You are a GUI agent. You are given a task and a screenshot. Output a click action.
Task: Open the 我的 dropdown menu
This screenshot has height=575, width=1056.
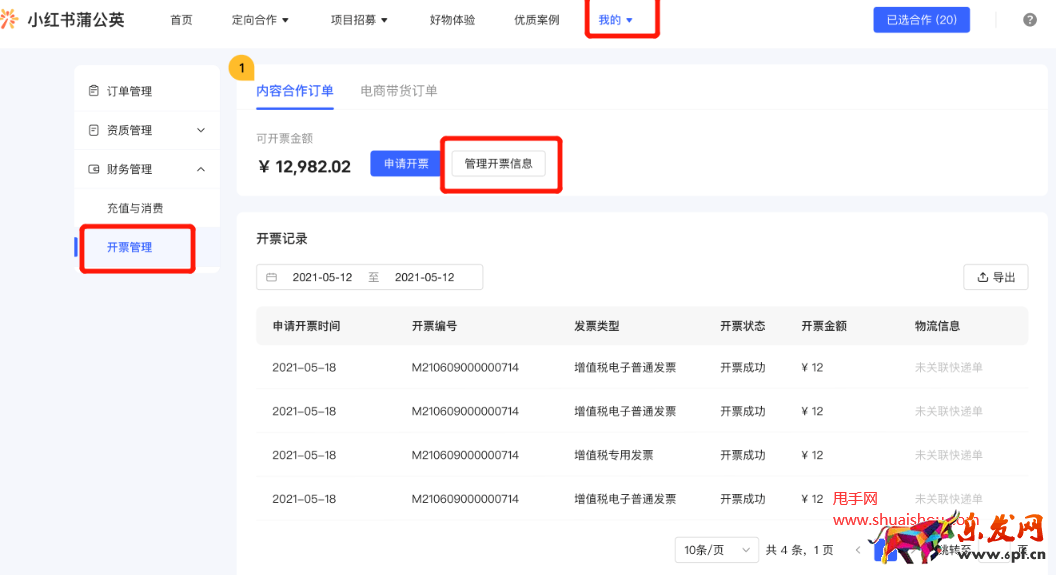point(616,20)
